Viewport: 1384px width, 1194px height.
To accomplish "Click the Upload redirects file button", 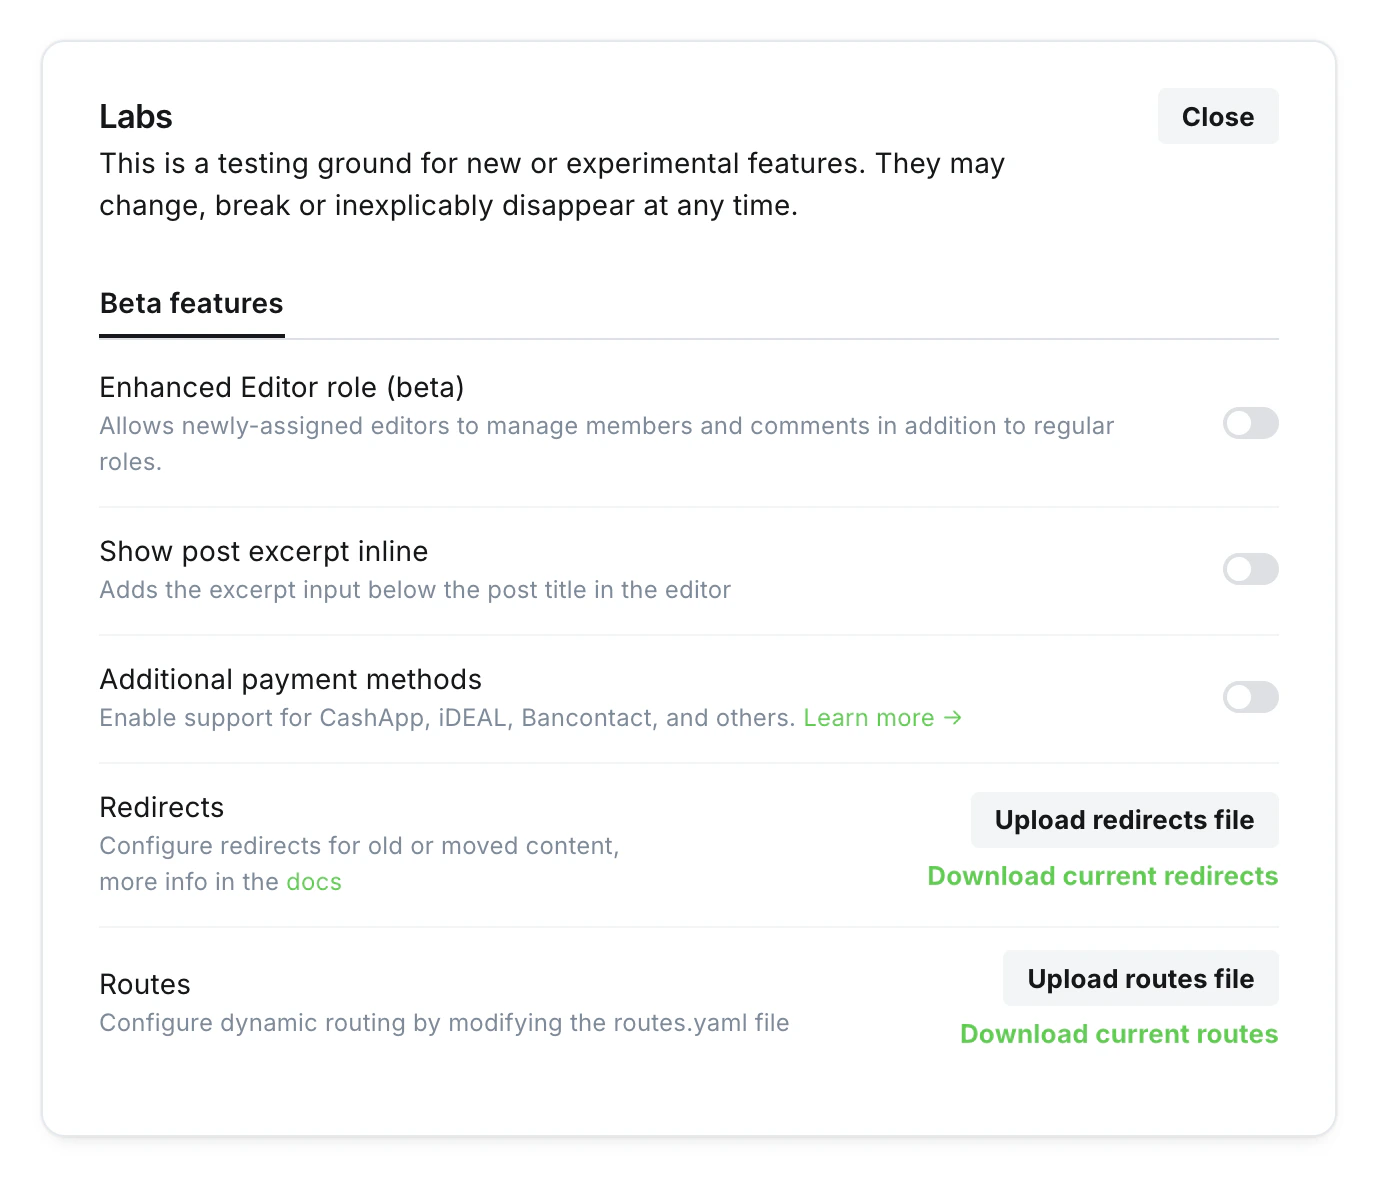I will [x=1124, y=820].
